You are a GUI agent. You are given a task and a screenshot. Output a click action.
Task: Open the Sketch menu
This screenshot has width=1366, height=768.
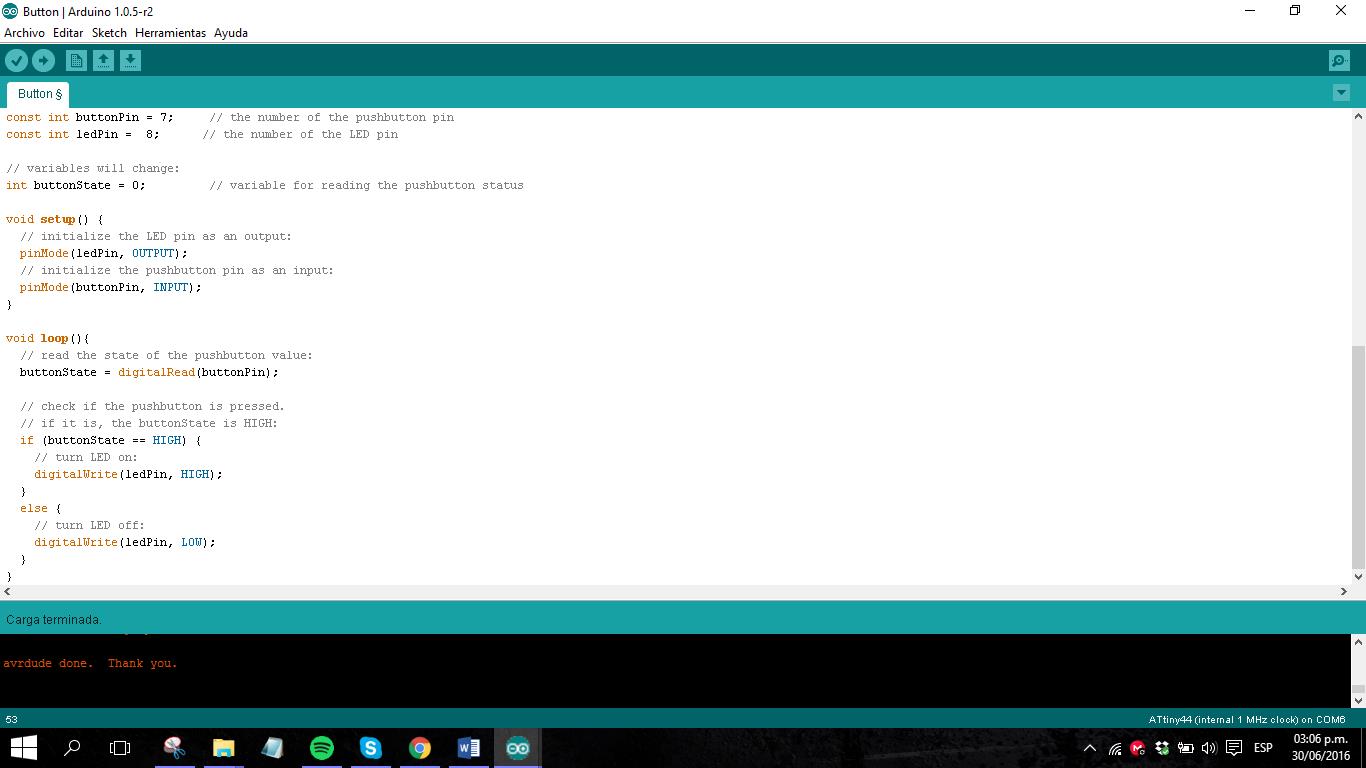pos(109,33)
